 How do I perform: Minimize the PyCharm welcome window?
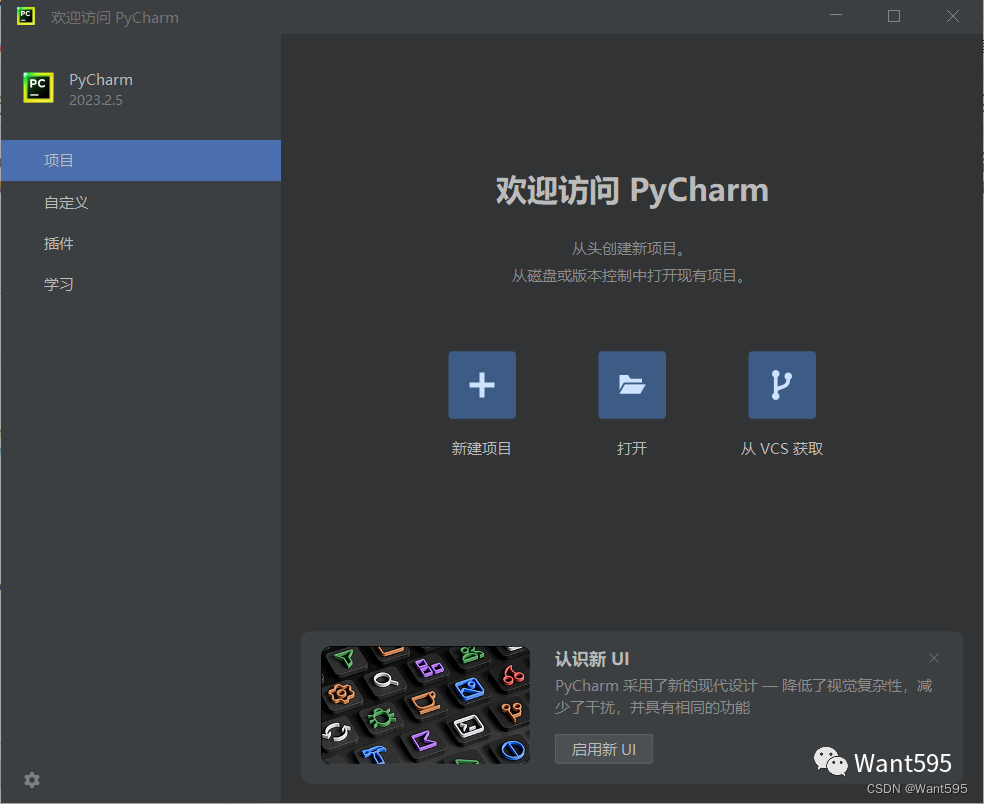836,16
